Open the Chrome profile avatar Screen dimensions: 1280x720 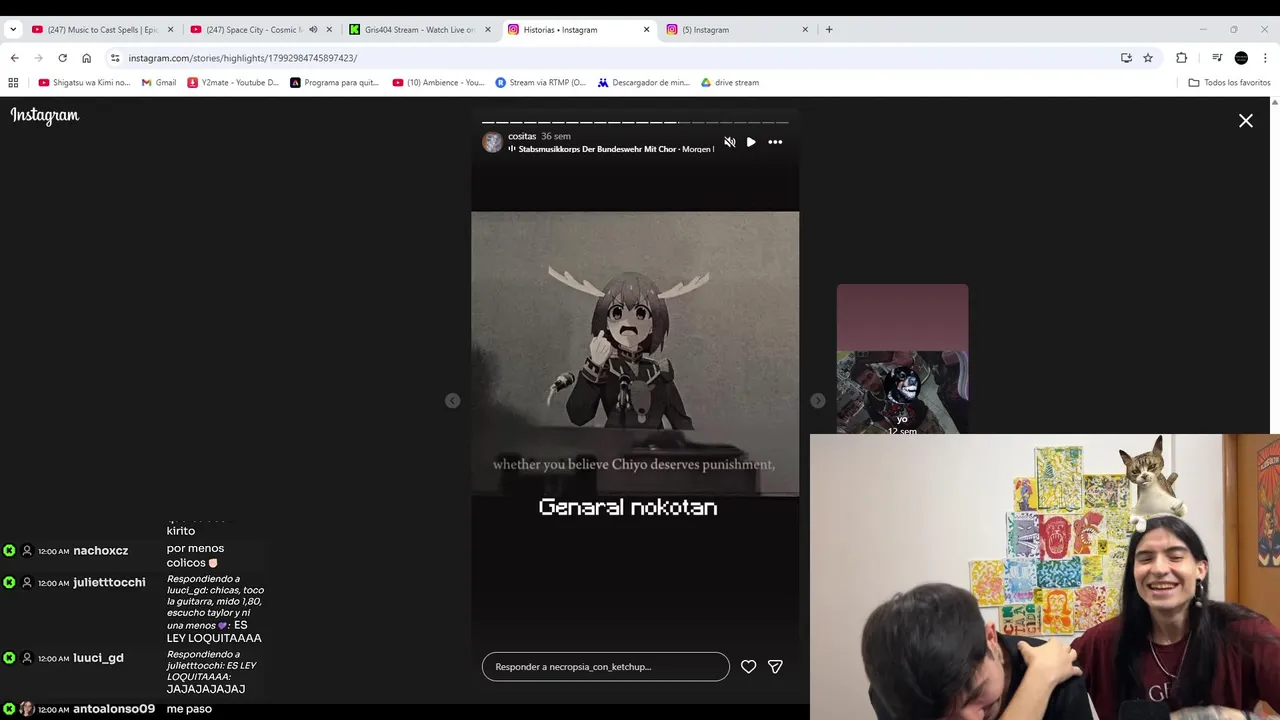point(1241,58)
